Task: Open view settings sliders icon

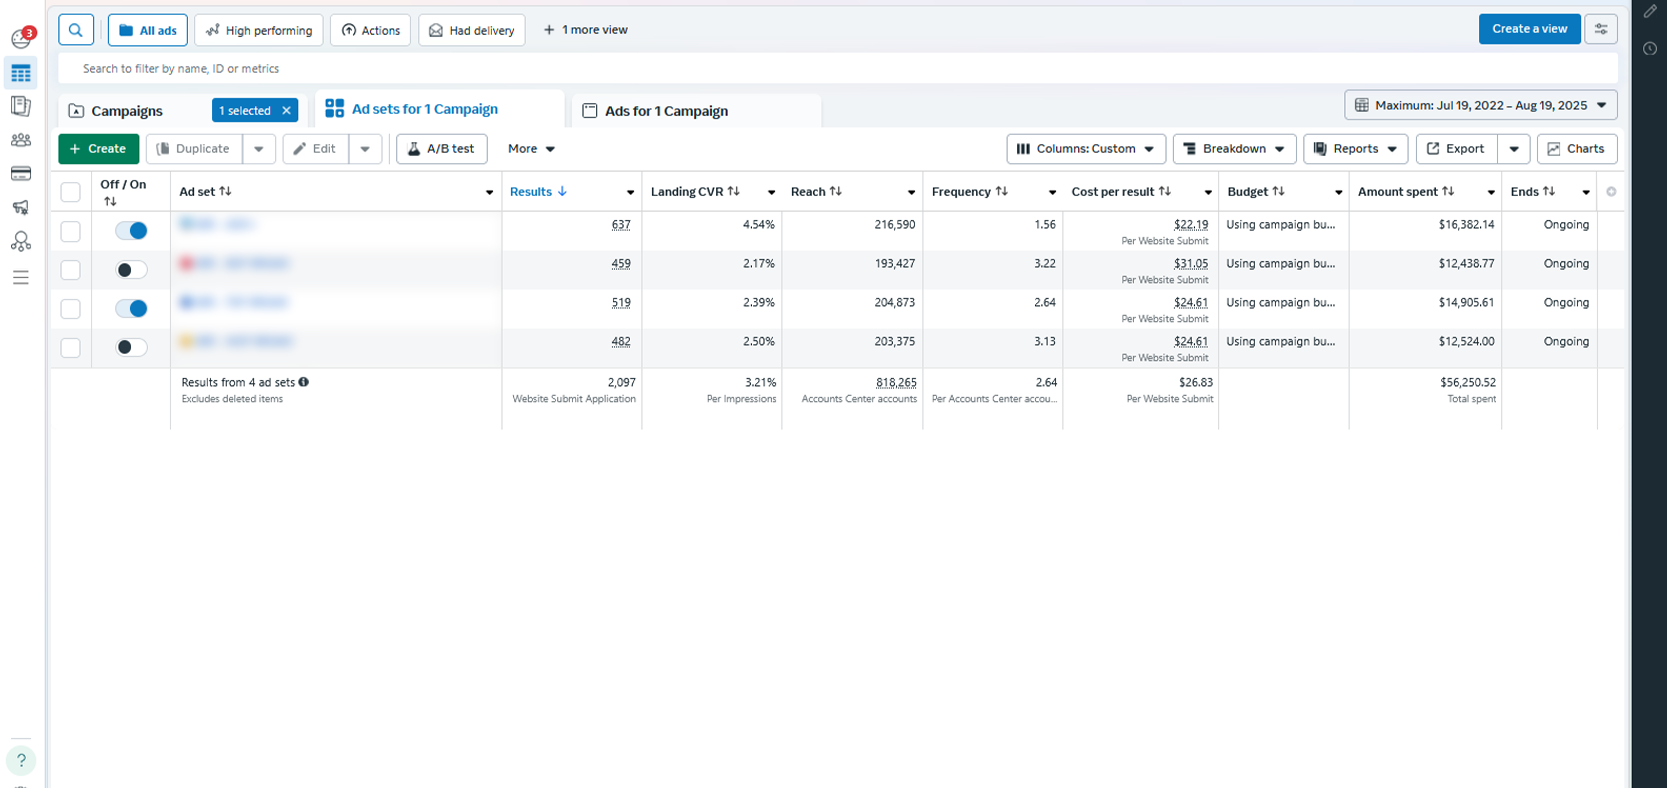Action: (x=1600, y=29)
